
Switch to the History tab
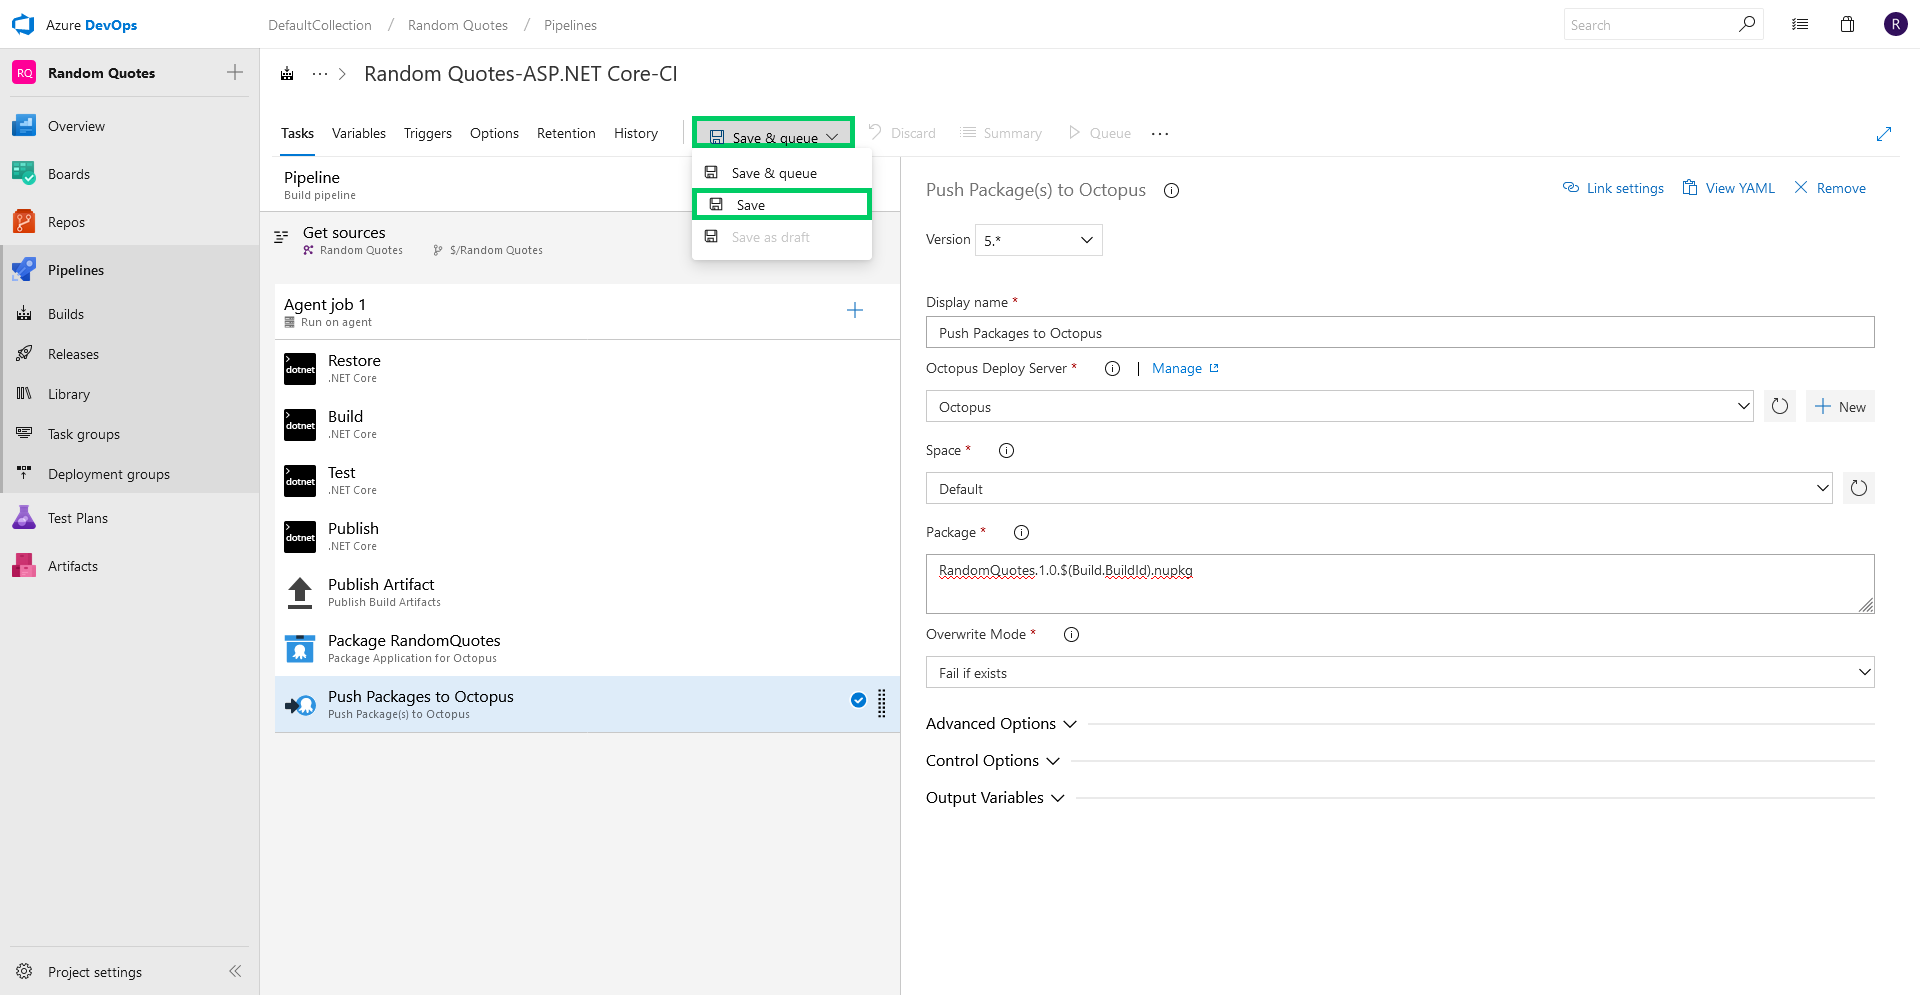[636, 133]
